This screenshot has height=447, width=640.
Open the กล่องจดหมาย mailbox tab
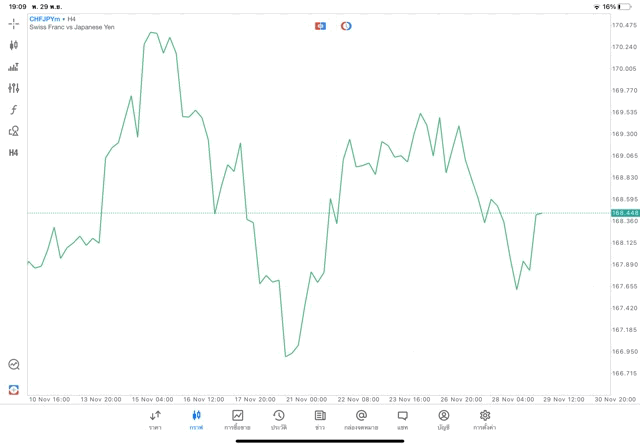(x=361, y=420)
